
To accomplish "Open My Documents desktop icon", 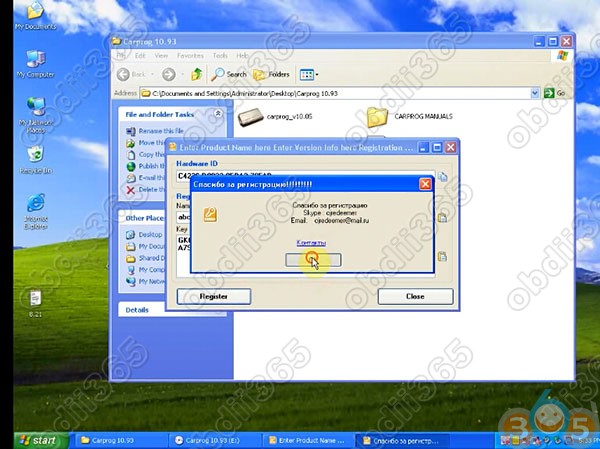I will coord(35,15).
